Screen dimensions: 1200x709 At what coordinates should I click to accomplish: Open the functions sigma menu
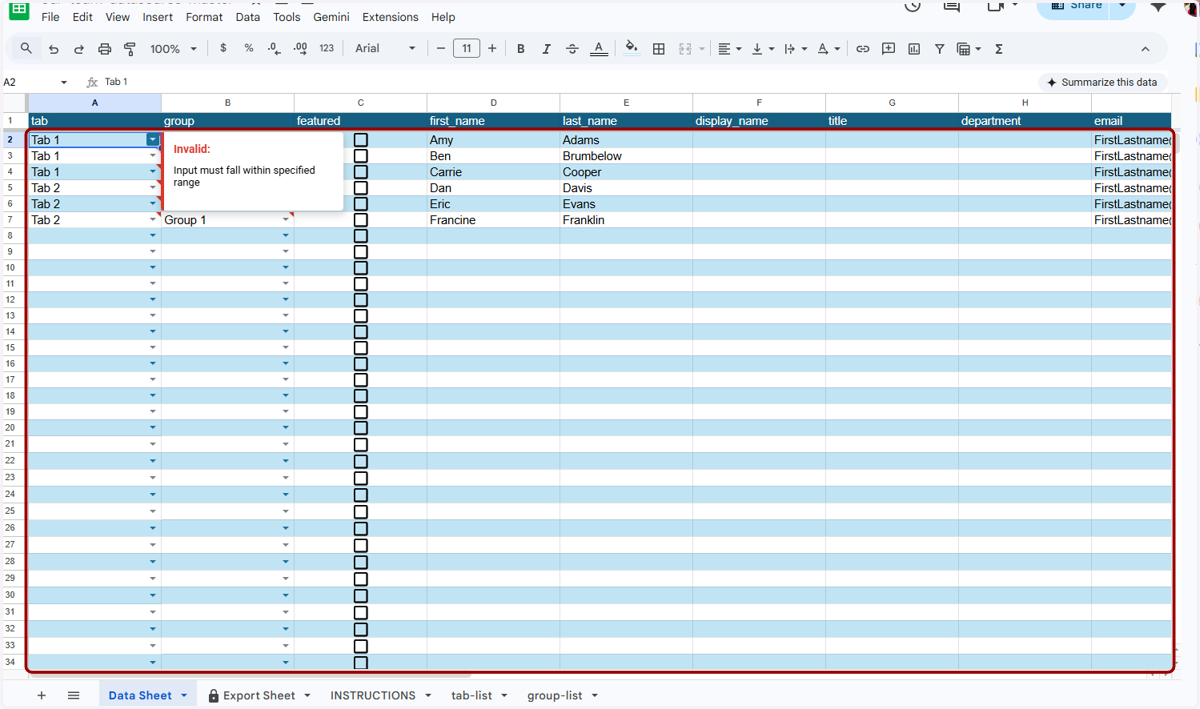click(x=999, y=48)
